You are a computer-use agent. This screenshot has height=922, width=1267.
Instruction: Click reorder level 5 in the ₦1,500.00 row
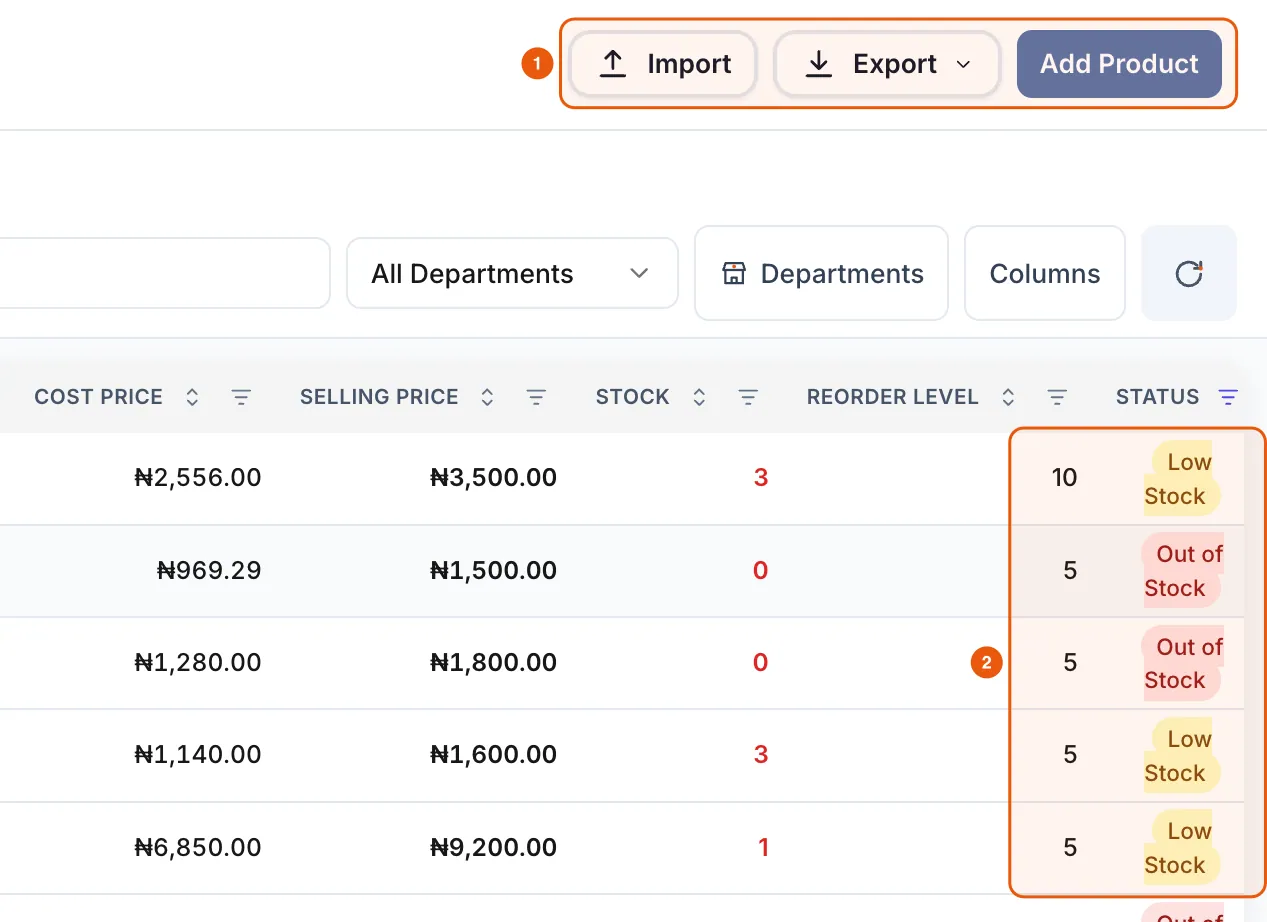[x=1070, y=571]
